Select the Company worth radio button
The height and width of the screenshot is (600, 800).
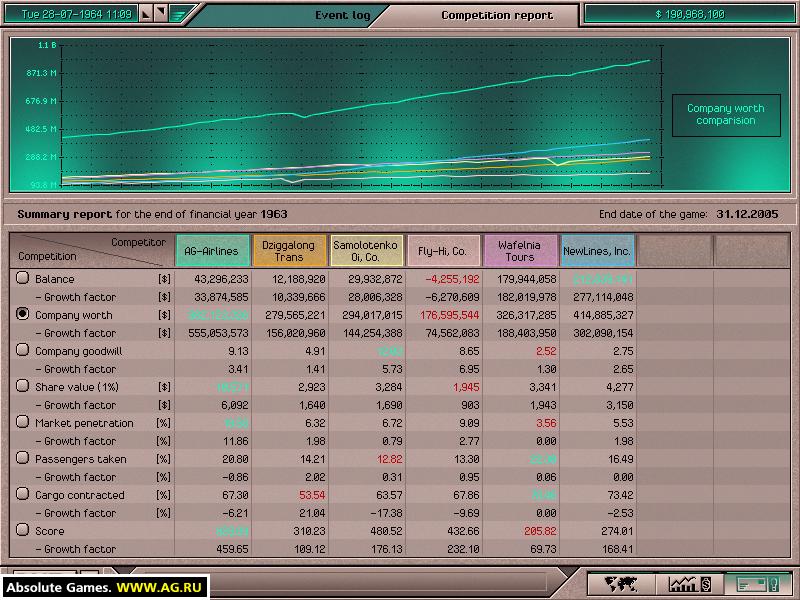pos(22,315)
